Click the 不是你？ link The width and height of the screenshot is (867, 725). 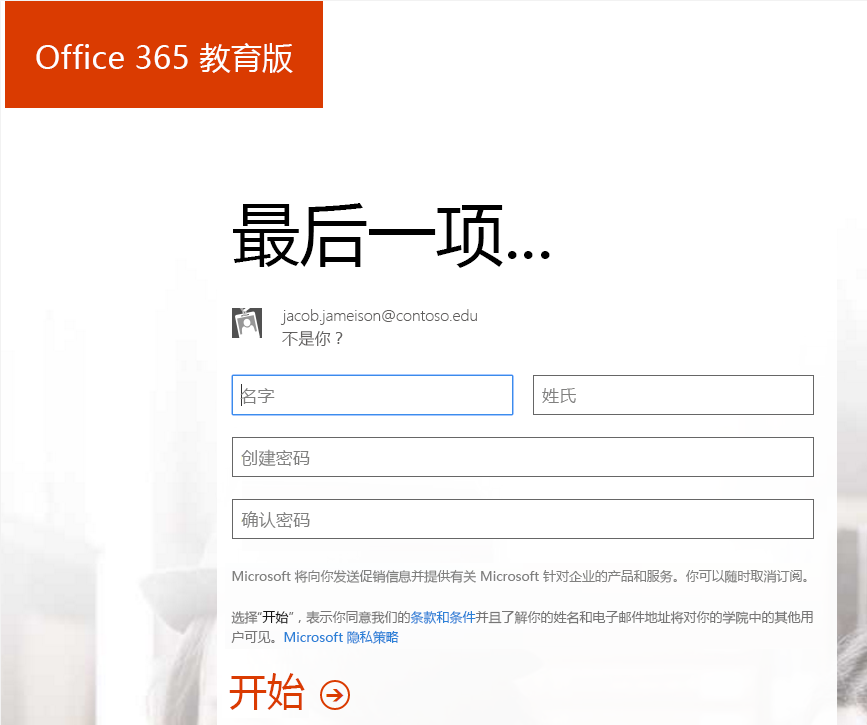[312, 338]
